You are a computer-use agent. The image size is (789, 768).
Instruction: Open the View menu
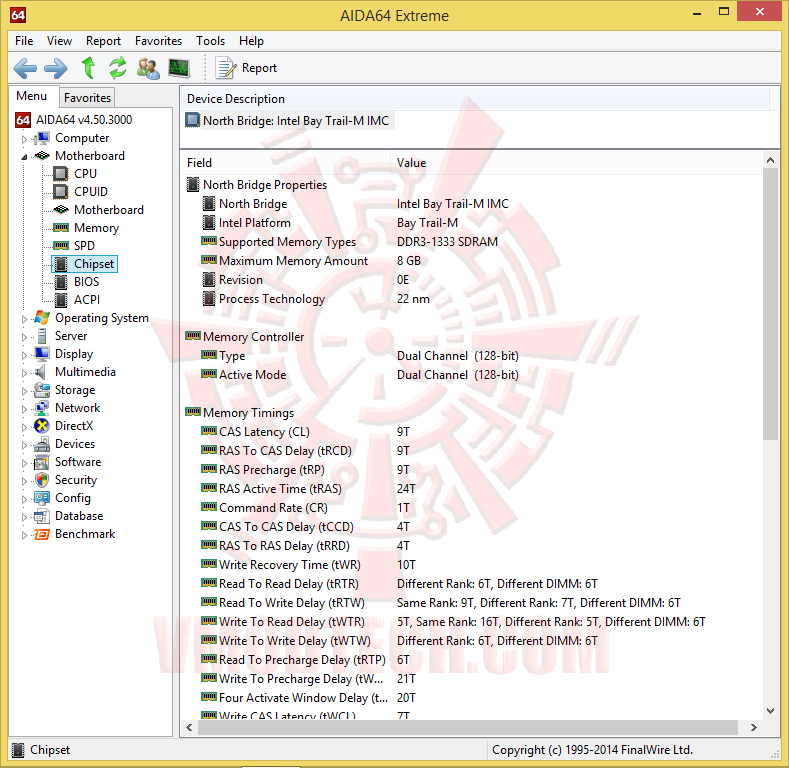[59, 41]
